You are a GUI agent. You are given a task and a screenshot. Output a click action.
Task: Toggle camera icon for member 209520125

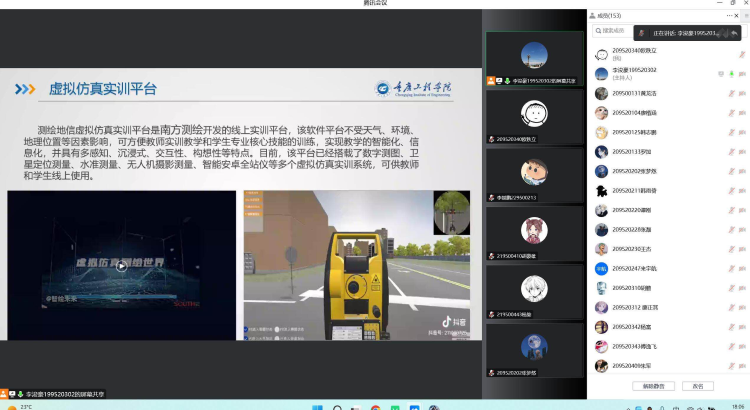point(742,132)
